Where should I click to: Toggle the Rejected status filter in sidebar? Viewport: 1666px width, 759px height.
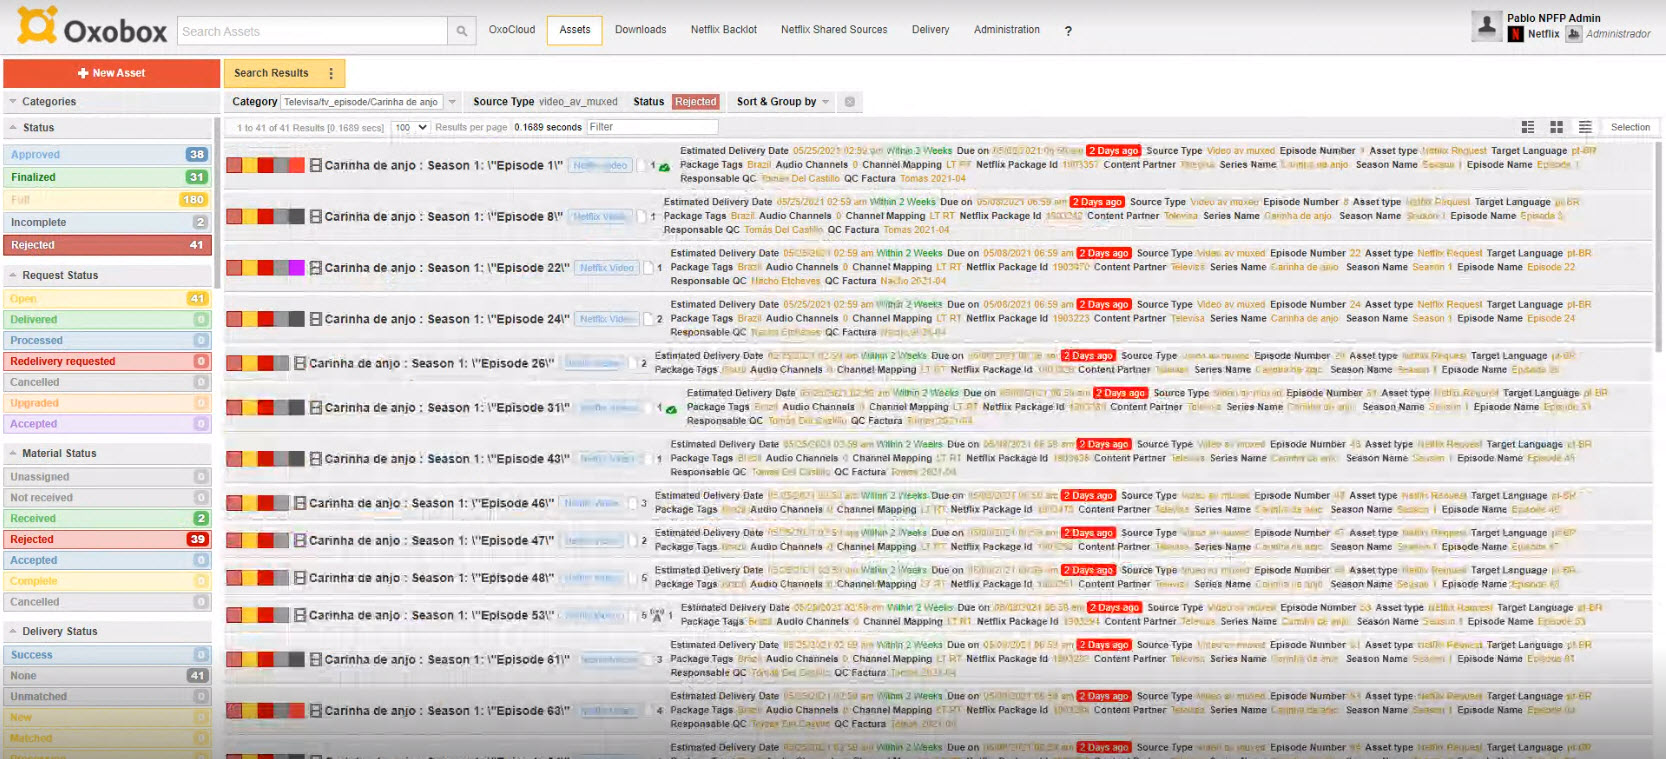click(x=107, y=245)
